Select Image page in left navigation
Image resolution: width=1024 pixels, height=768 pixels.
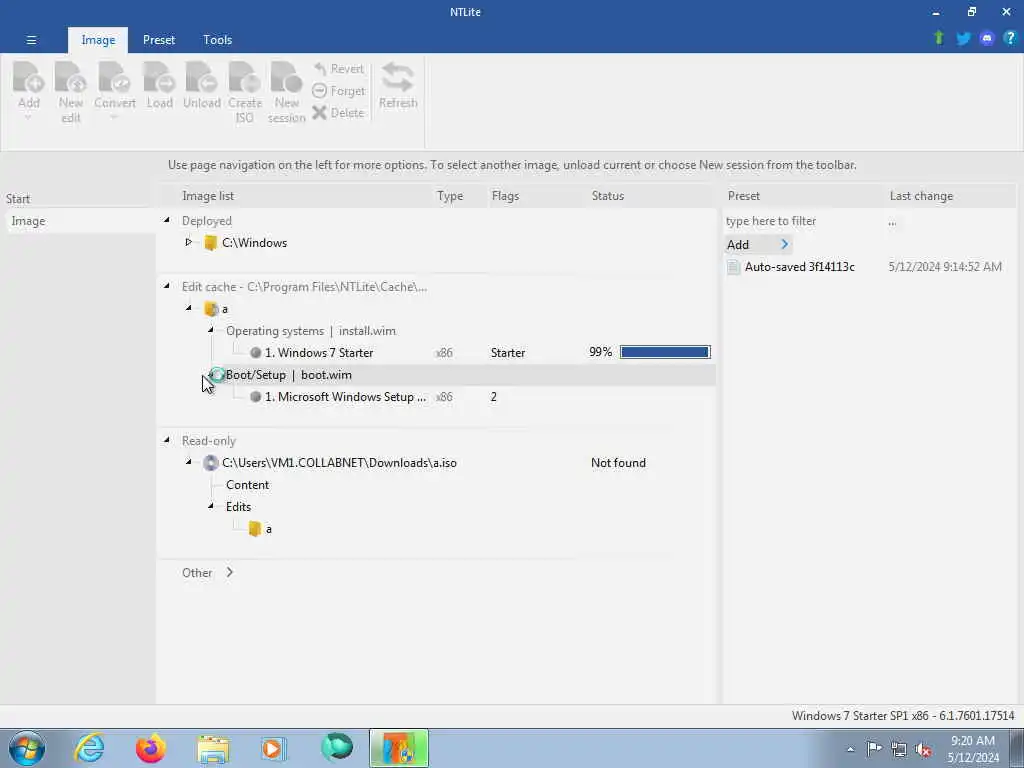[78, 221]
